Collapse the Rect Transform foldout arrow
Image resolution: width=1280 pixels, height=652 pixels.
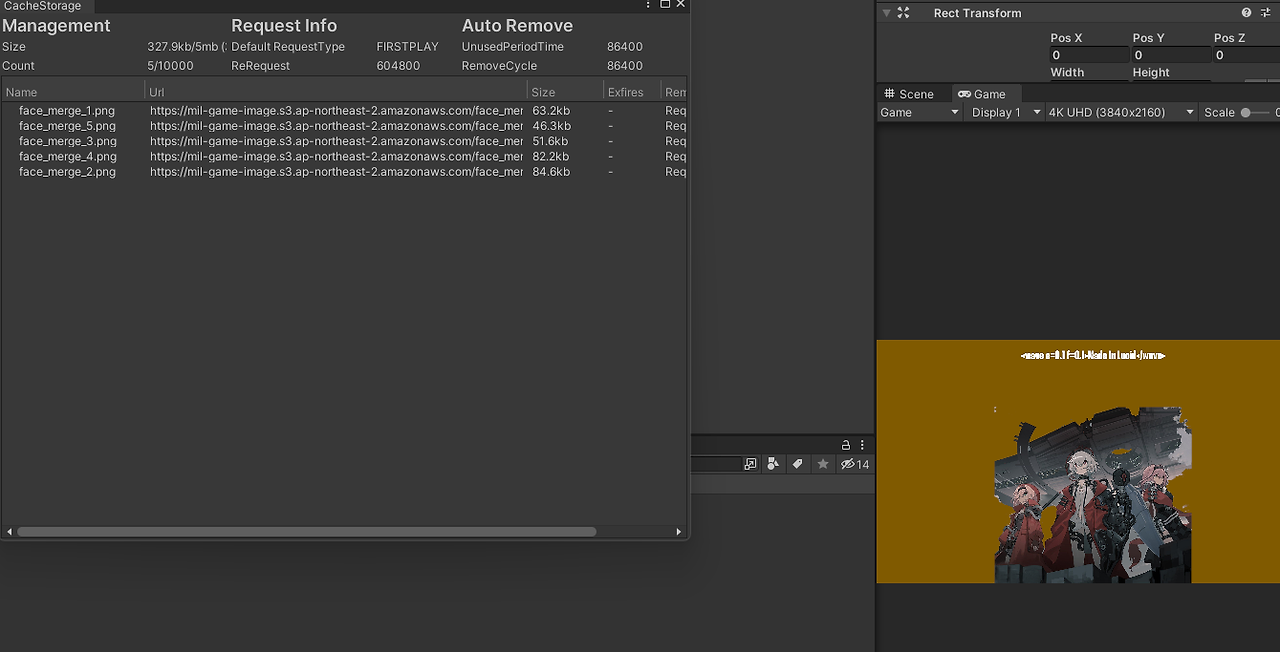(x=886, y=13)
